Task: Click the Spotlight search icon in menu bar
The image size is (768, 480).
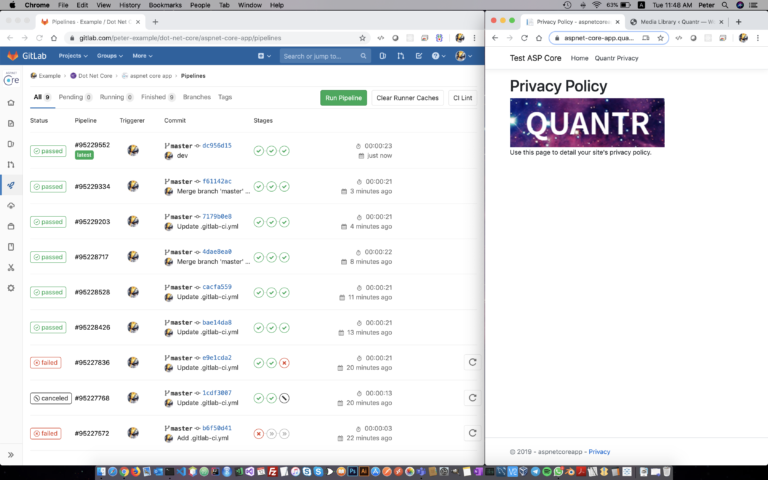Action: point(724,5)
